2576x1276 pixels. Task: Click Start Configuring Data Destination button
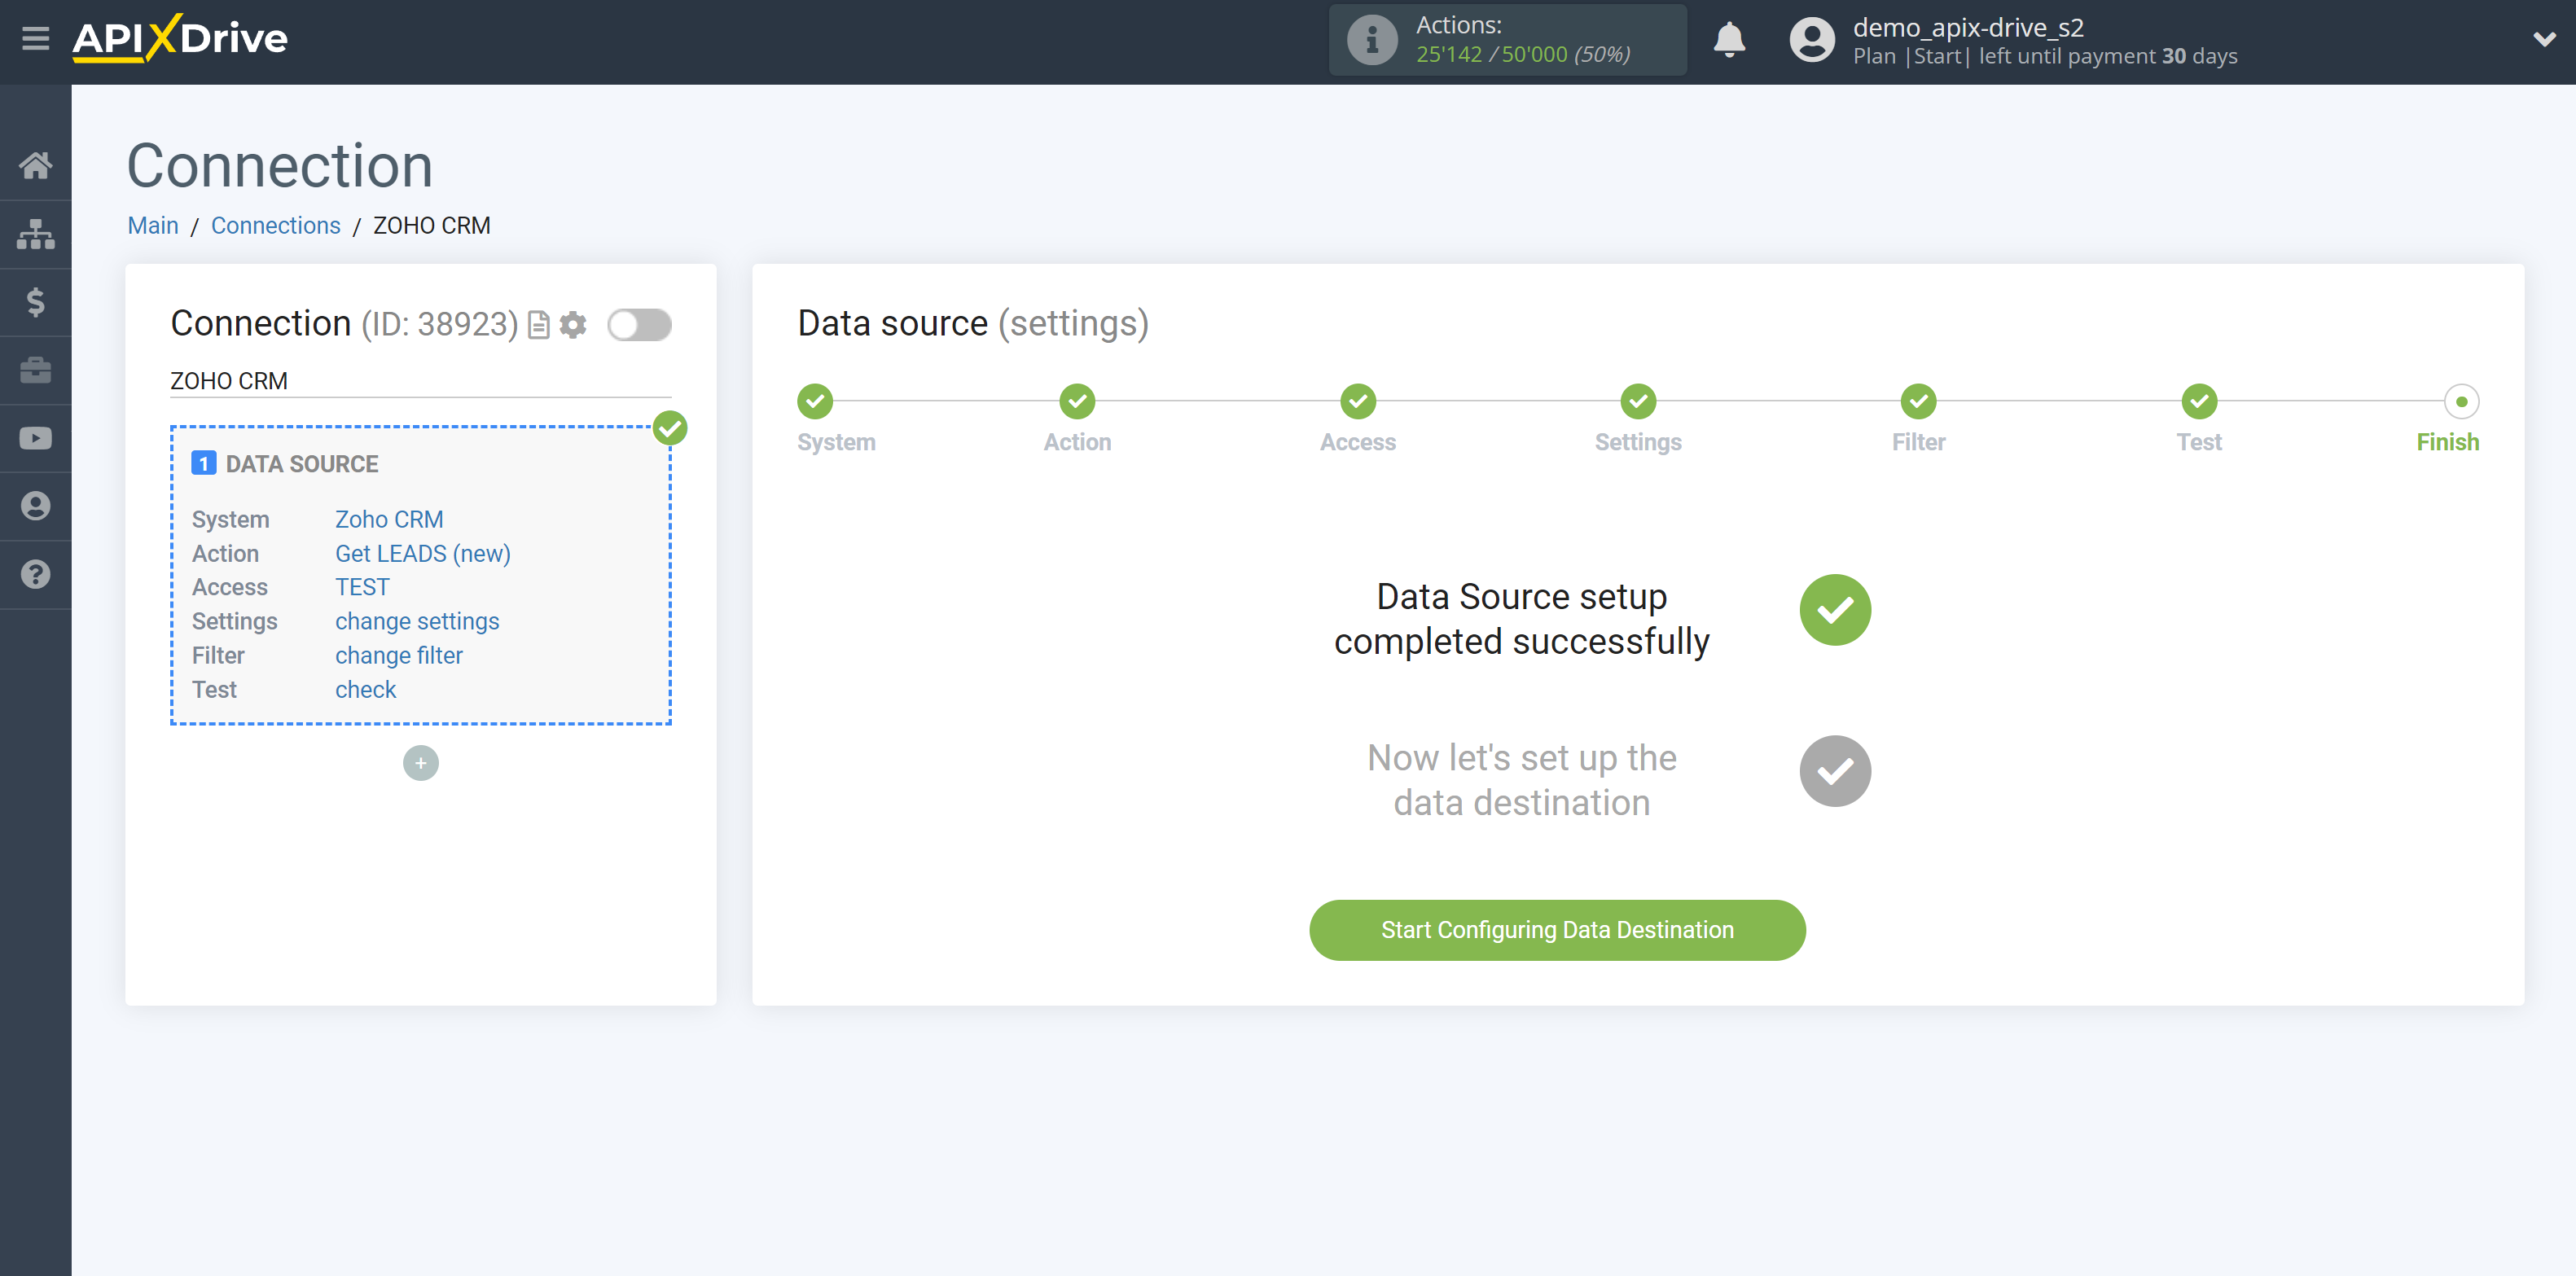pyautogui.click(x=1556, y=929)
